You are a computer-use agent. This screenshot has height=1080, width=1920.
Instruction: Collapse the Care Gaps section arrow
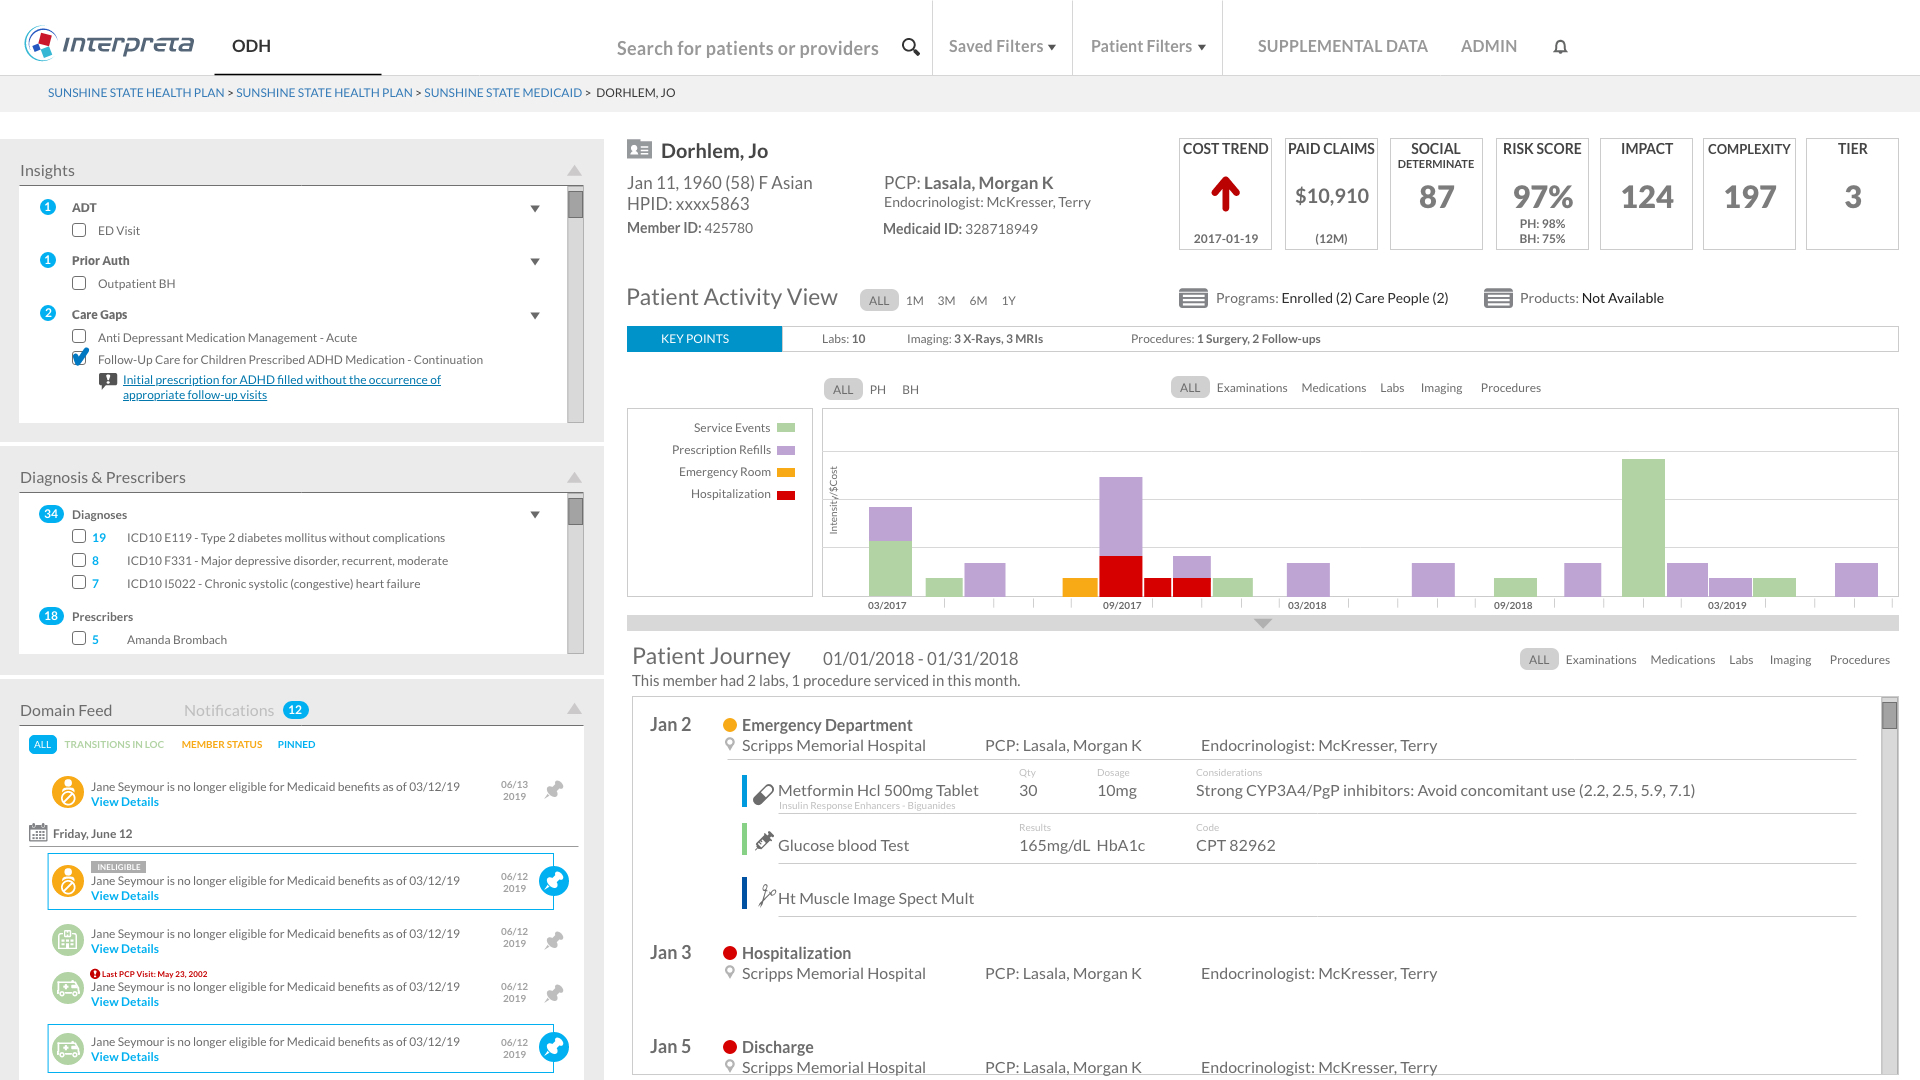click(535, 315)
